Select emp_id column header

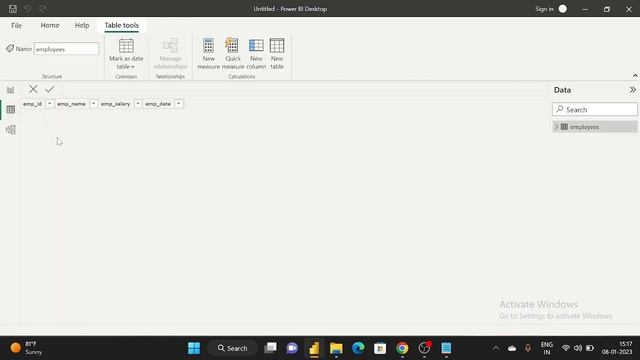click(33, 104)
